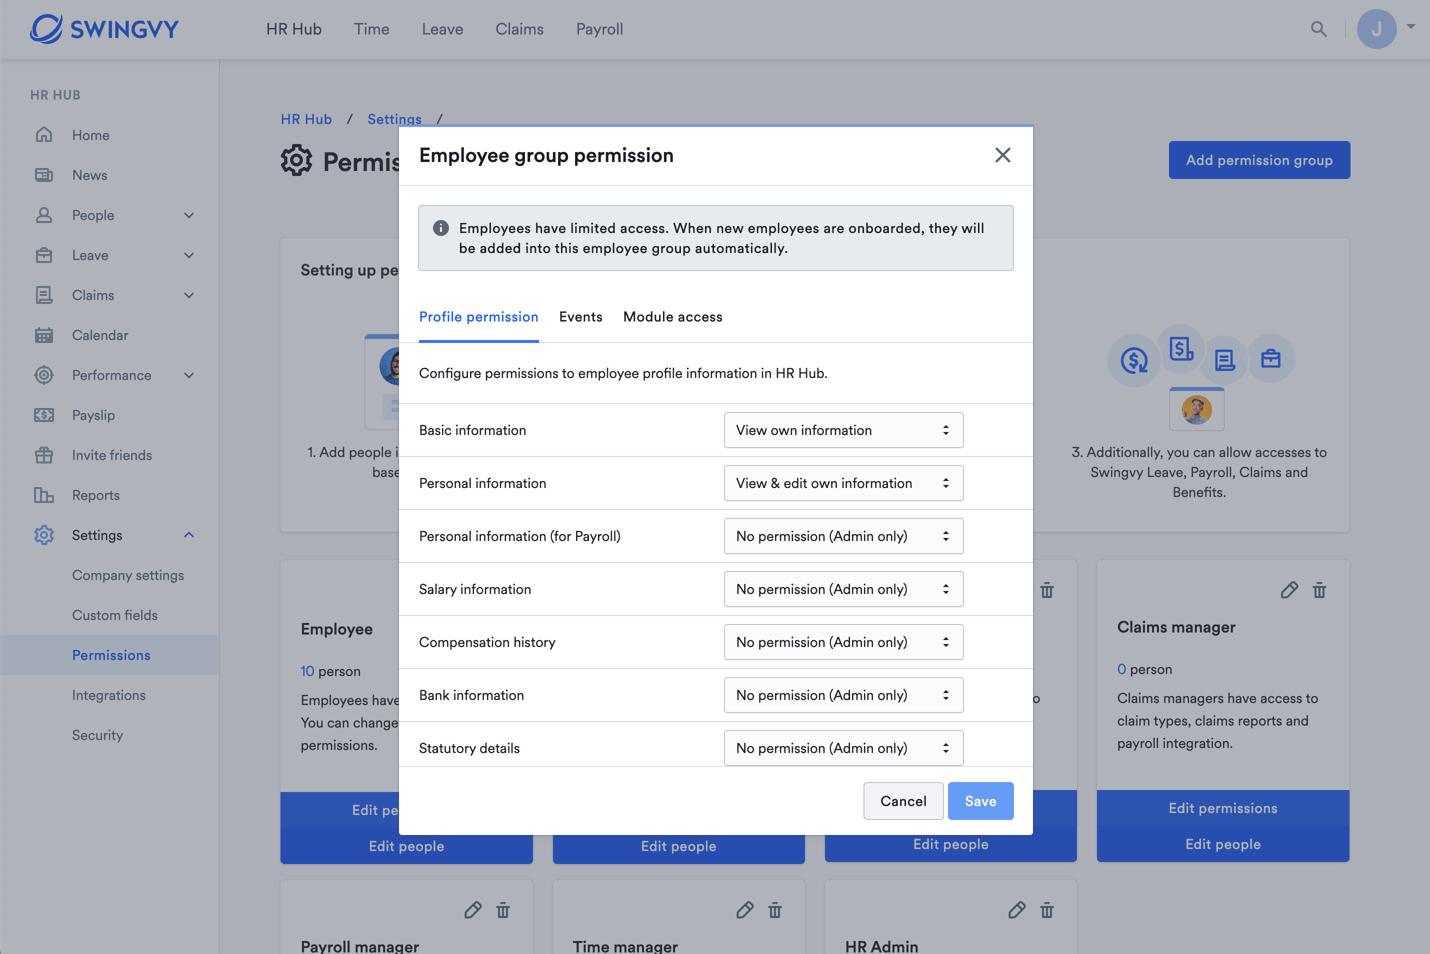1430x954 pixels.
Task: Open the Statutory details dropdown
Action: 843,748
